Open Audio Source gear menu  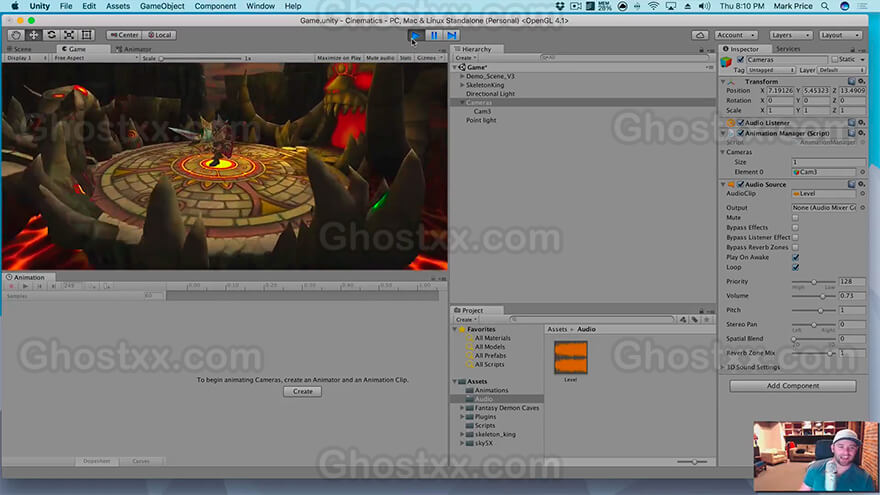pyautogui.click(x=861, y=185)
